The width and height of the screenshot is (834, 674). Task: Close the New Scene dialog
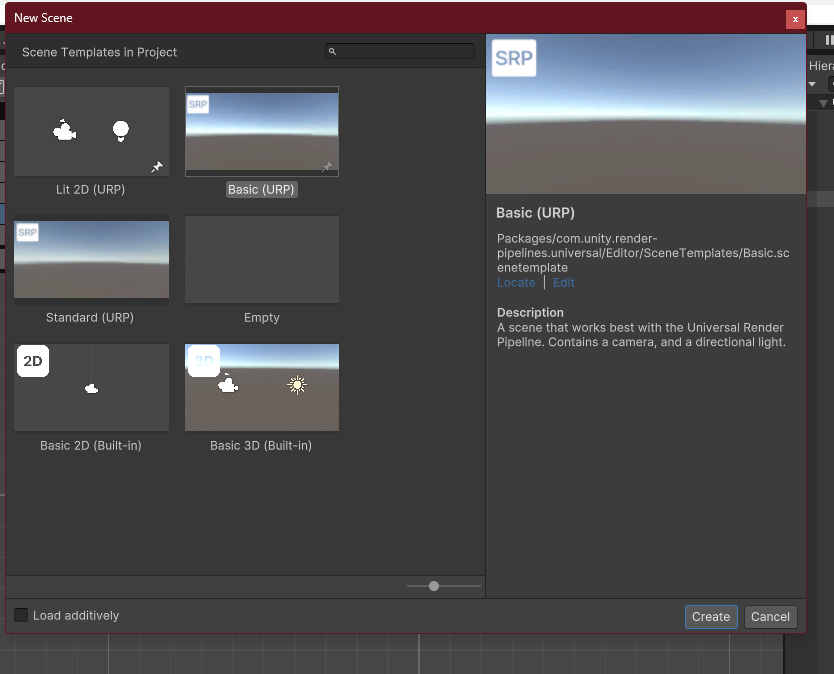pos(795,19)
